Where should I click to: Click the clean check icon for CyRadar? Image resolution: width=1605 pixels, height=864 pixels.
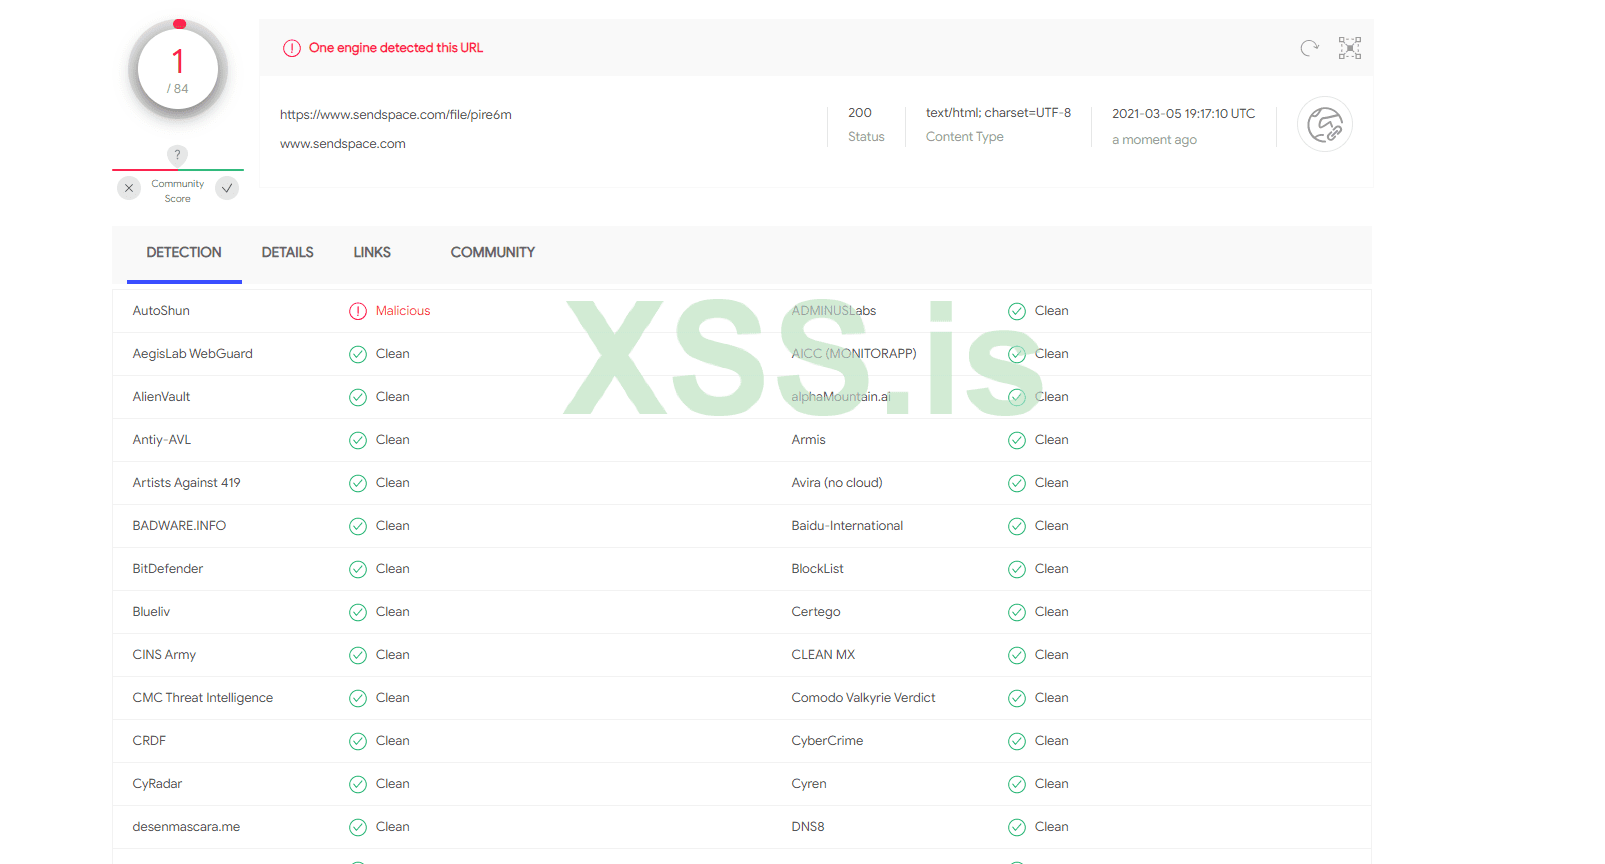click(x=358, y=784)
